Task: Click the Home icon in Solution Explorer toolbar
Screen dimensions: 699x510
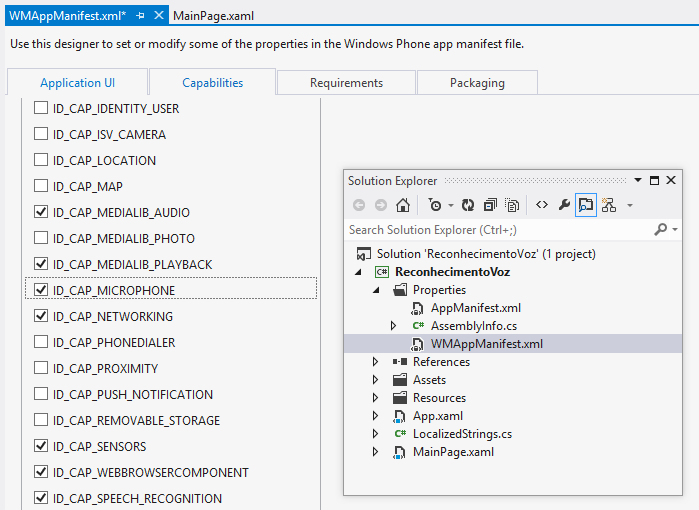Action: [403, 205]
